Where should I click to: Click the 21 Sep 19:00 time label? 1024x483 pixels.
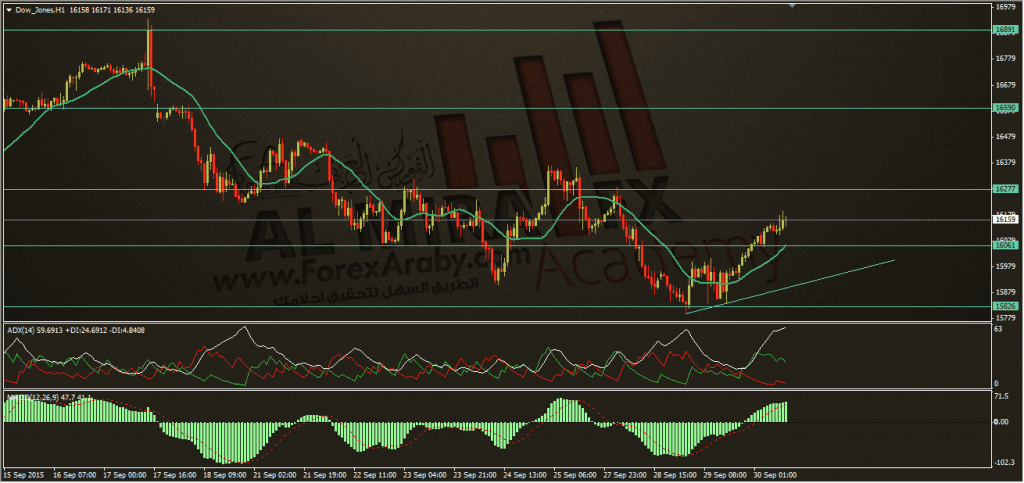tap(325, 475)
